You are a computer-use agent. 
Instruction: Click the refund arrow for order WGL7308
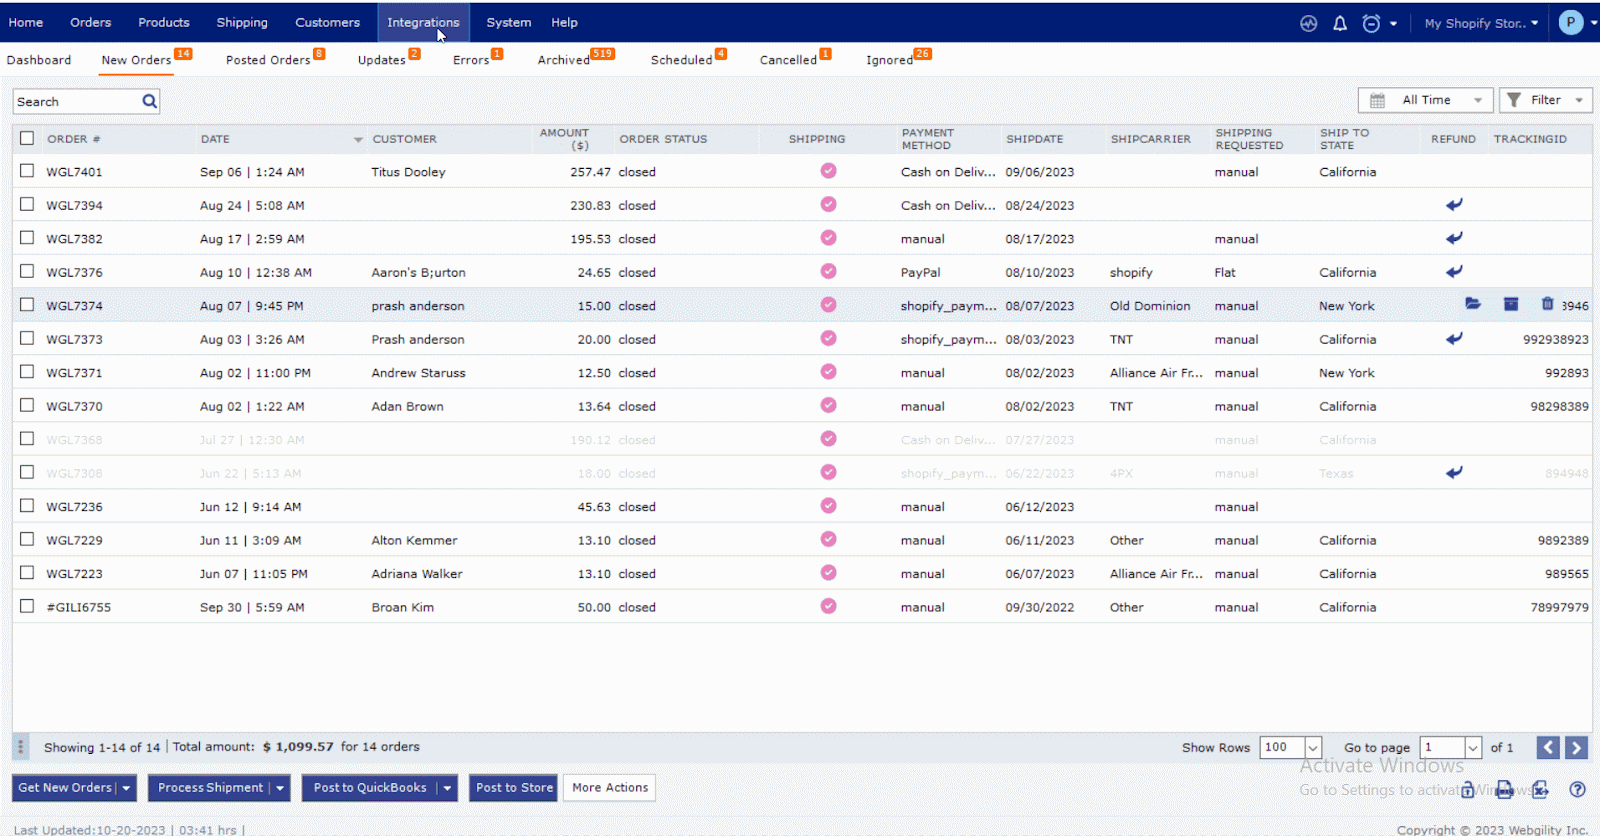coord(1454,473)
